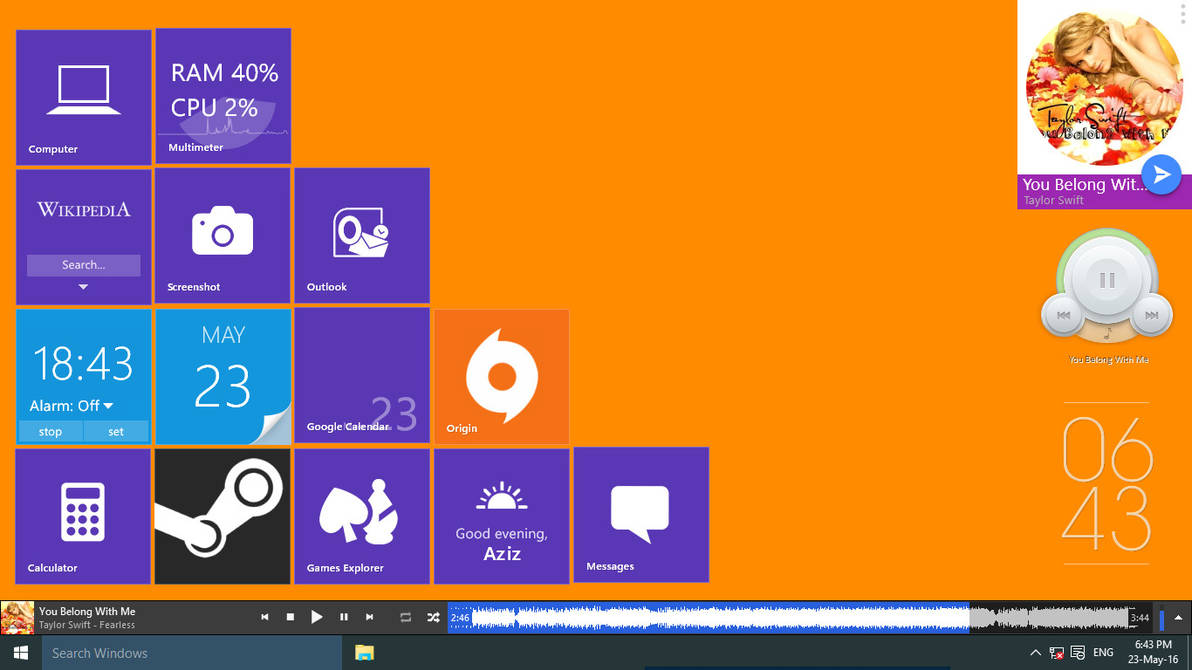Click the alarm set button
This screenshot has height=670, width=1192.
click(x=116, y=431)
